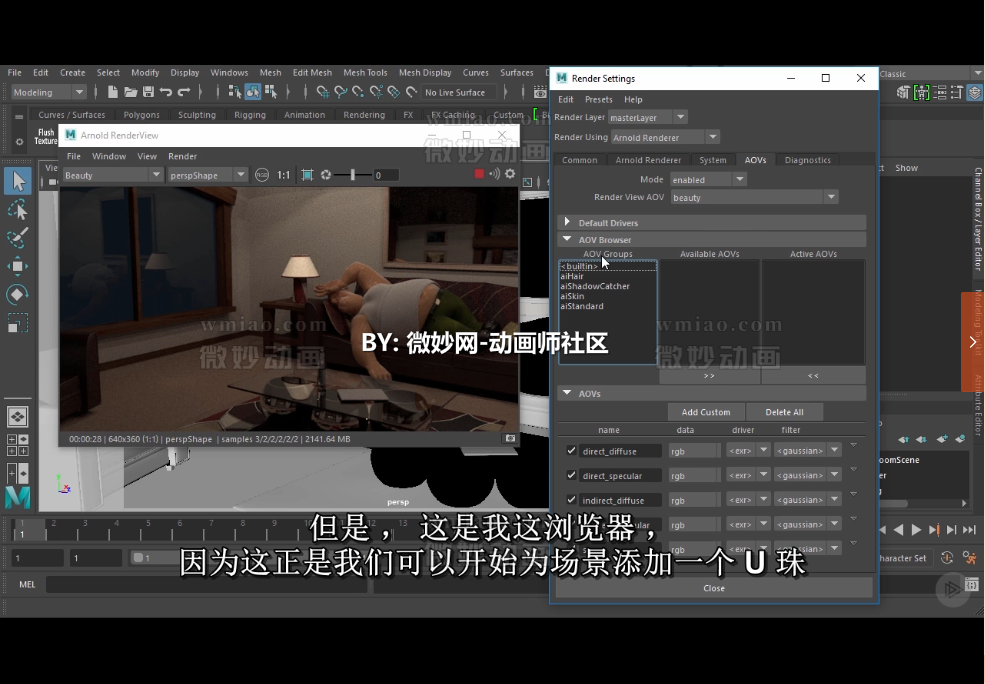Select the Lasso selection tool

(x=17, y=210)
